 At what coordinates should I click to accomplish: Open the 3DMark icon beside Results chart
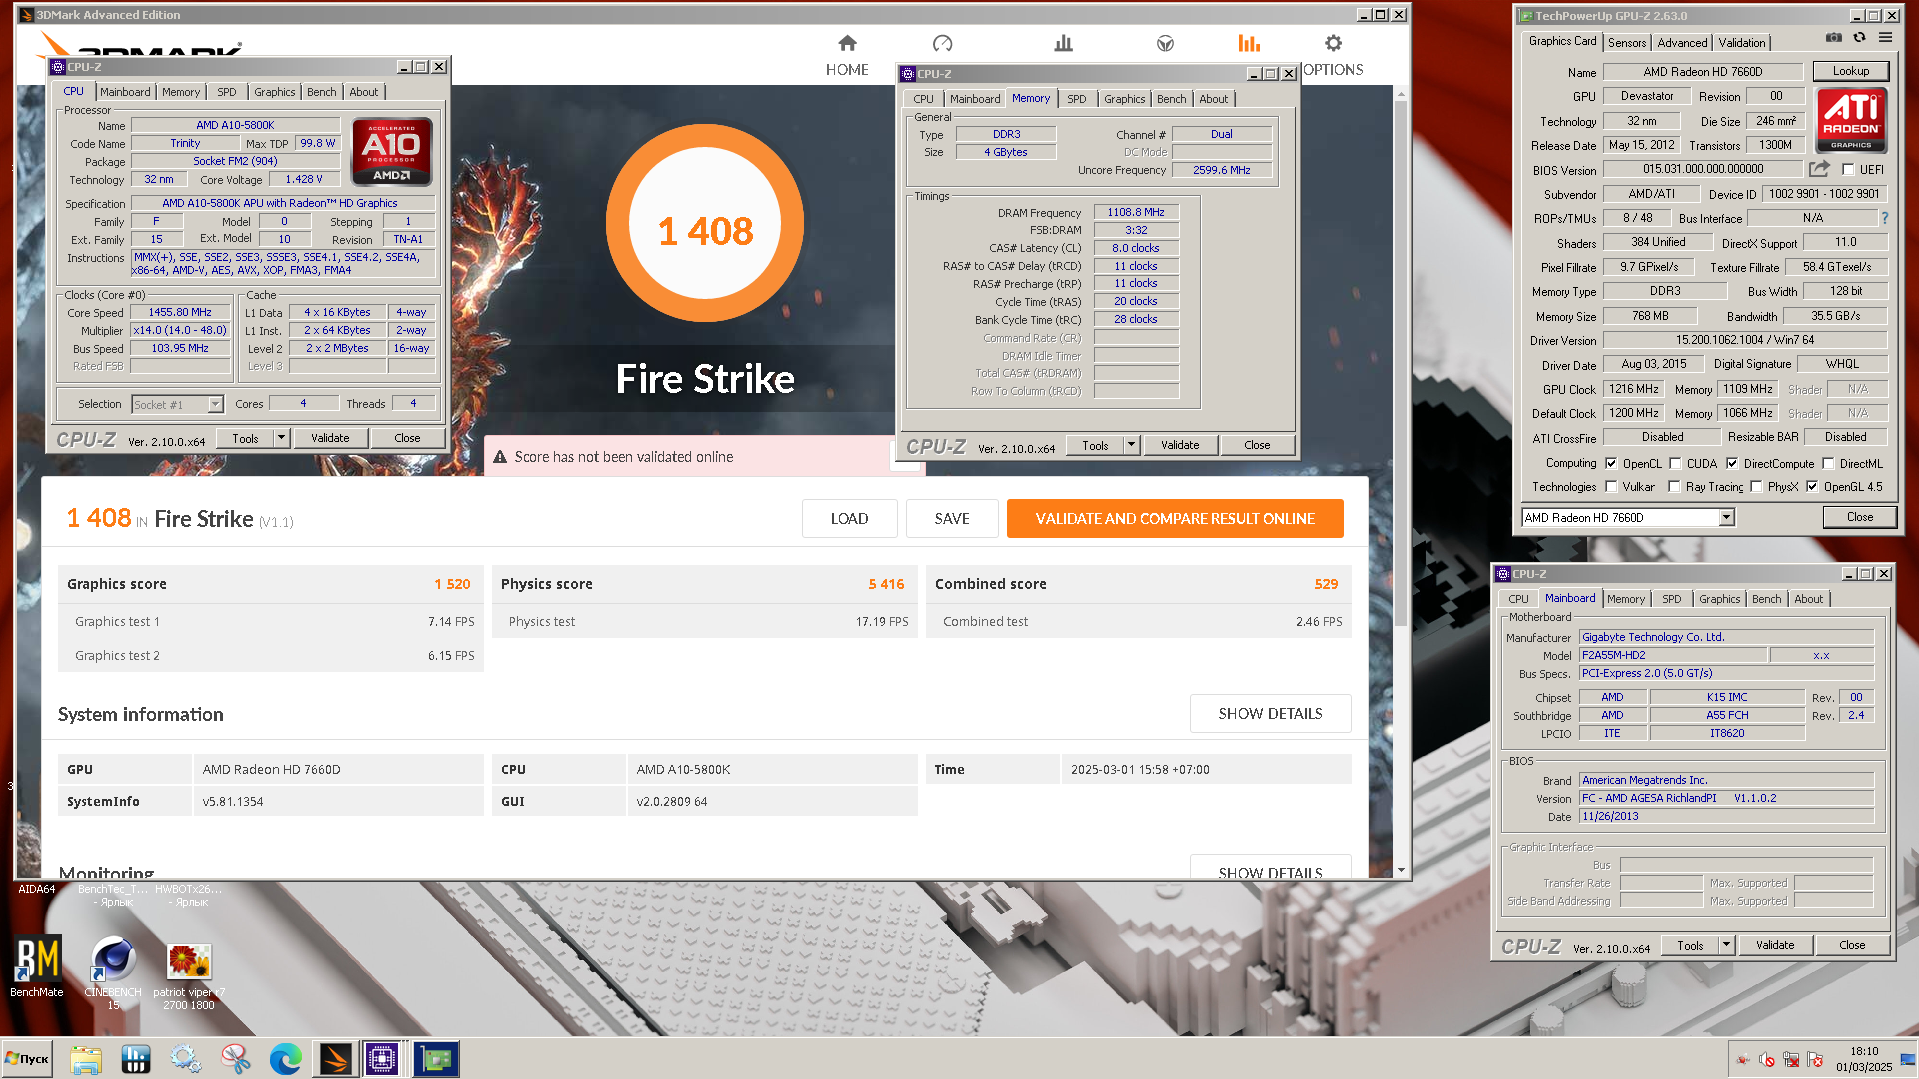pos(1165,43)
